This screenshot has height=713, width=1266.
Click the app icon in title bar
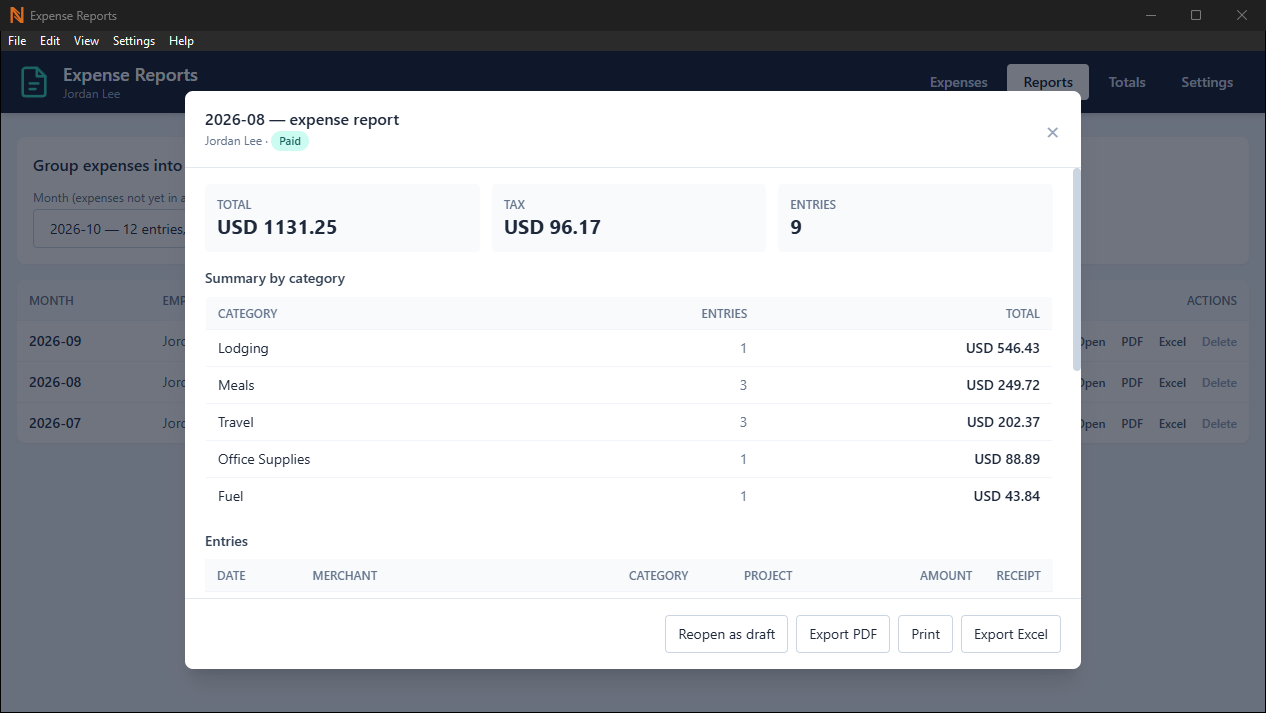click(x=16, y=15)
